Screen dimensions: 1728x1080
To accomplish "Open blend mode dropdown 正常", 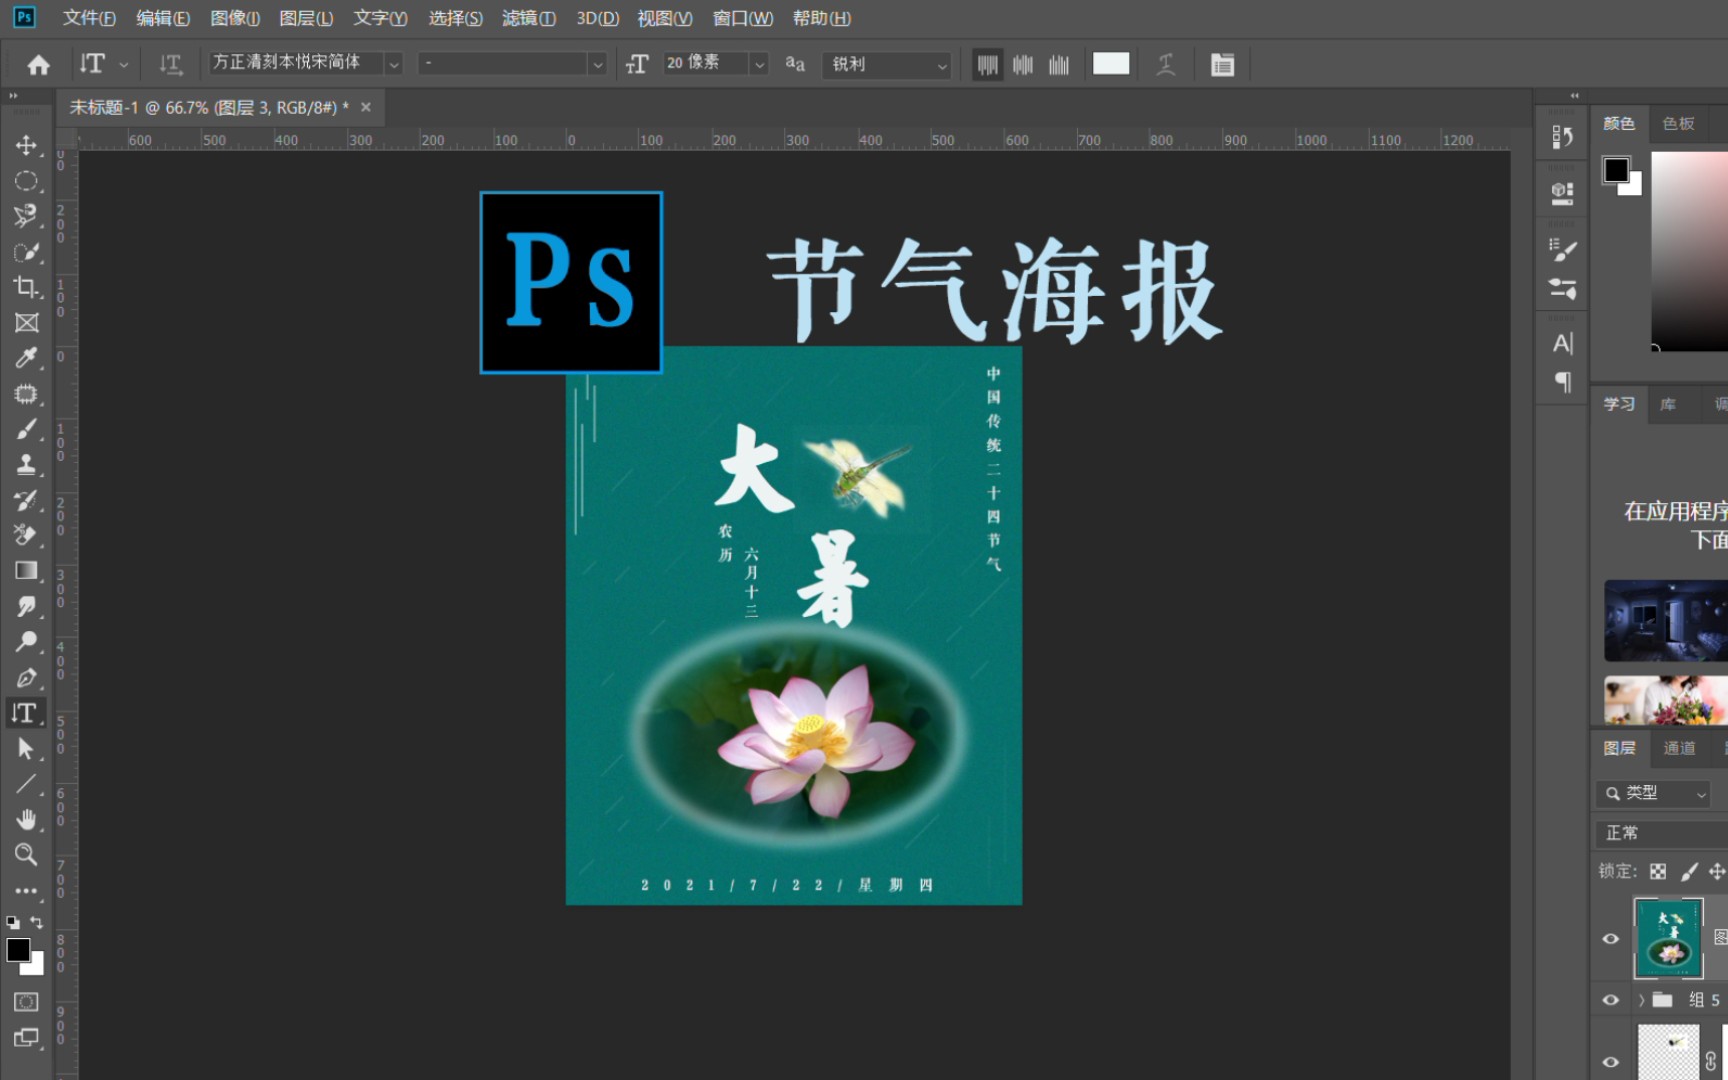I will point(1660,833).
